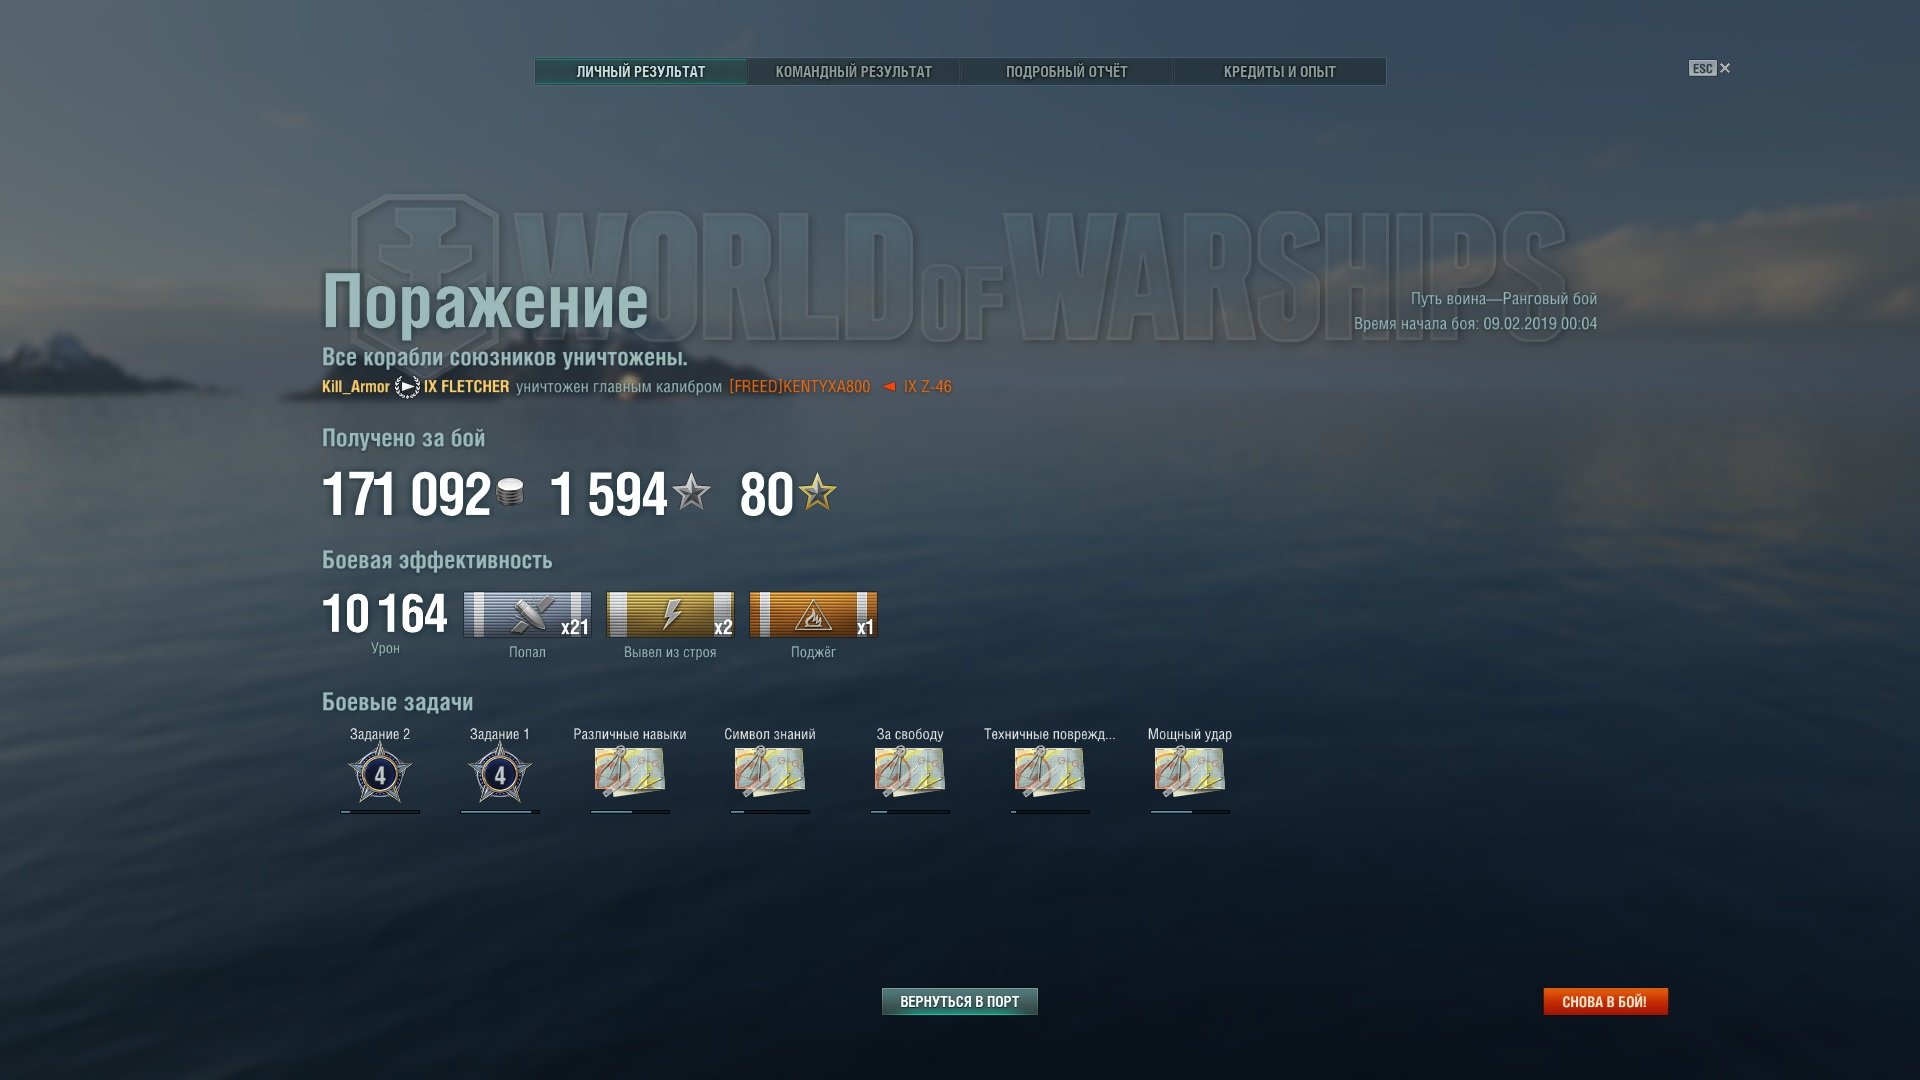Viewport: 1920px width, 1080px height.
Task: Switch to Подробный отчёт tab
Action: [1066, 72]
